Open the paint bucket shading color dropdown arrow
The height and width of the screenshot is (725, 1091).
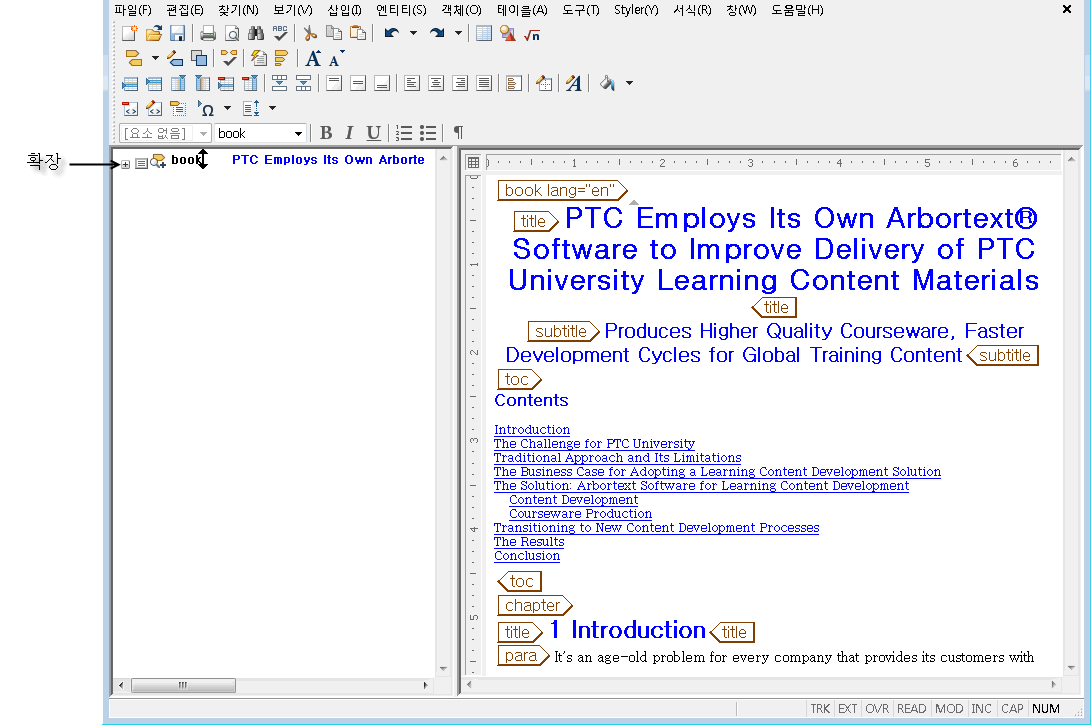(630, 83)
